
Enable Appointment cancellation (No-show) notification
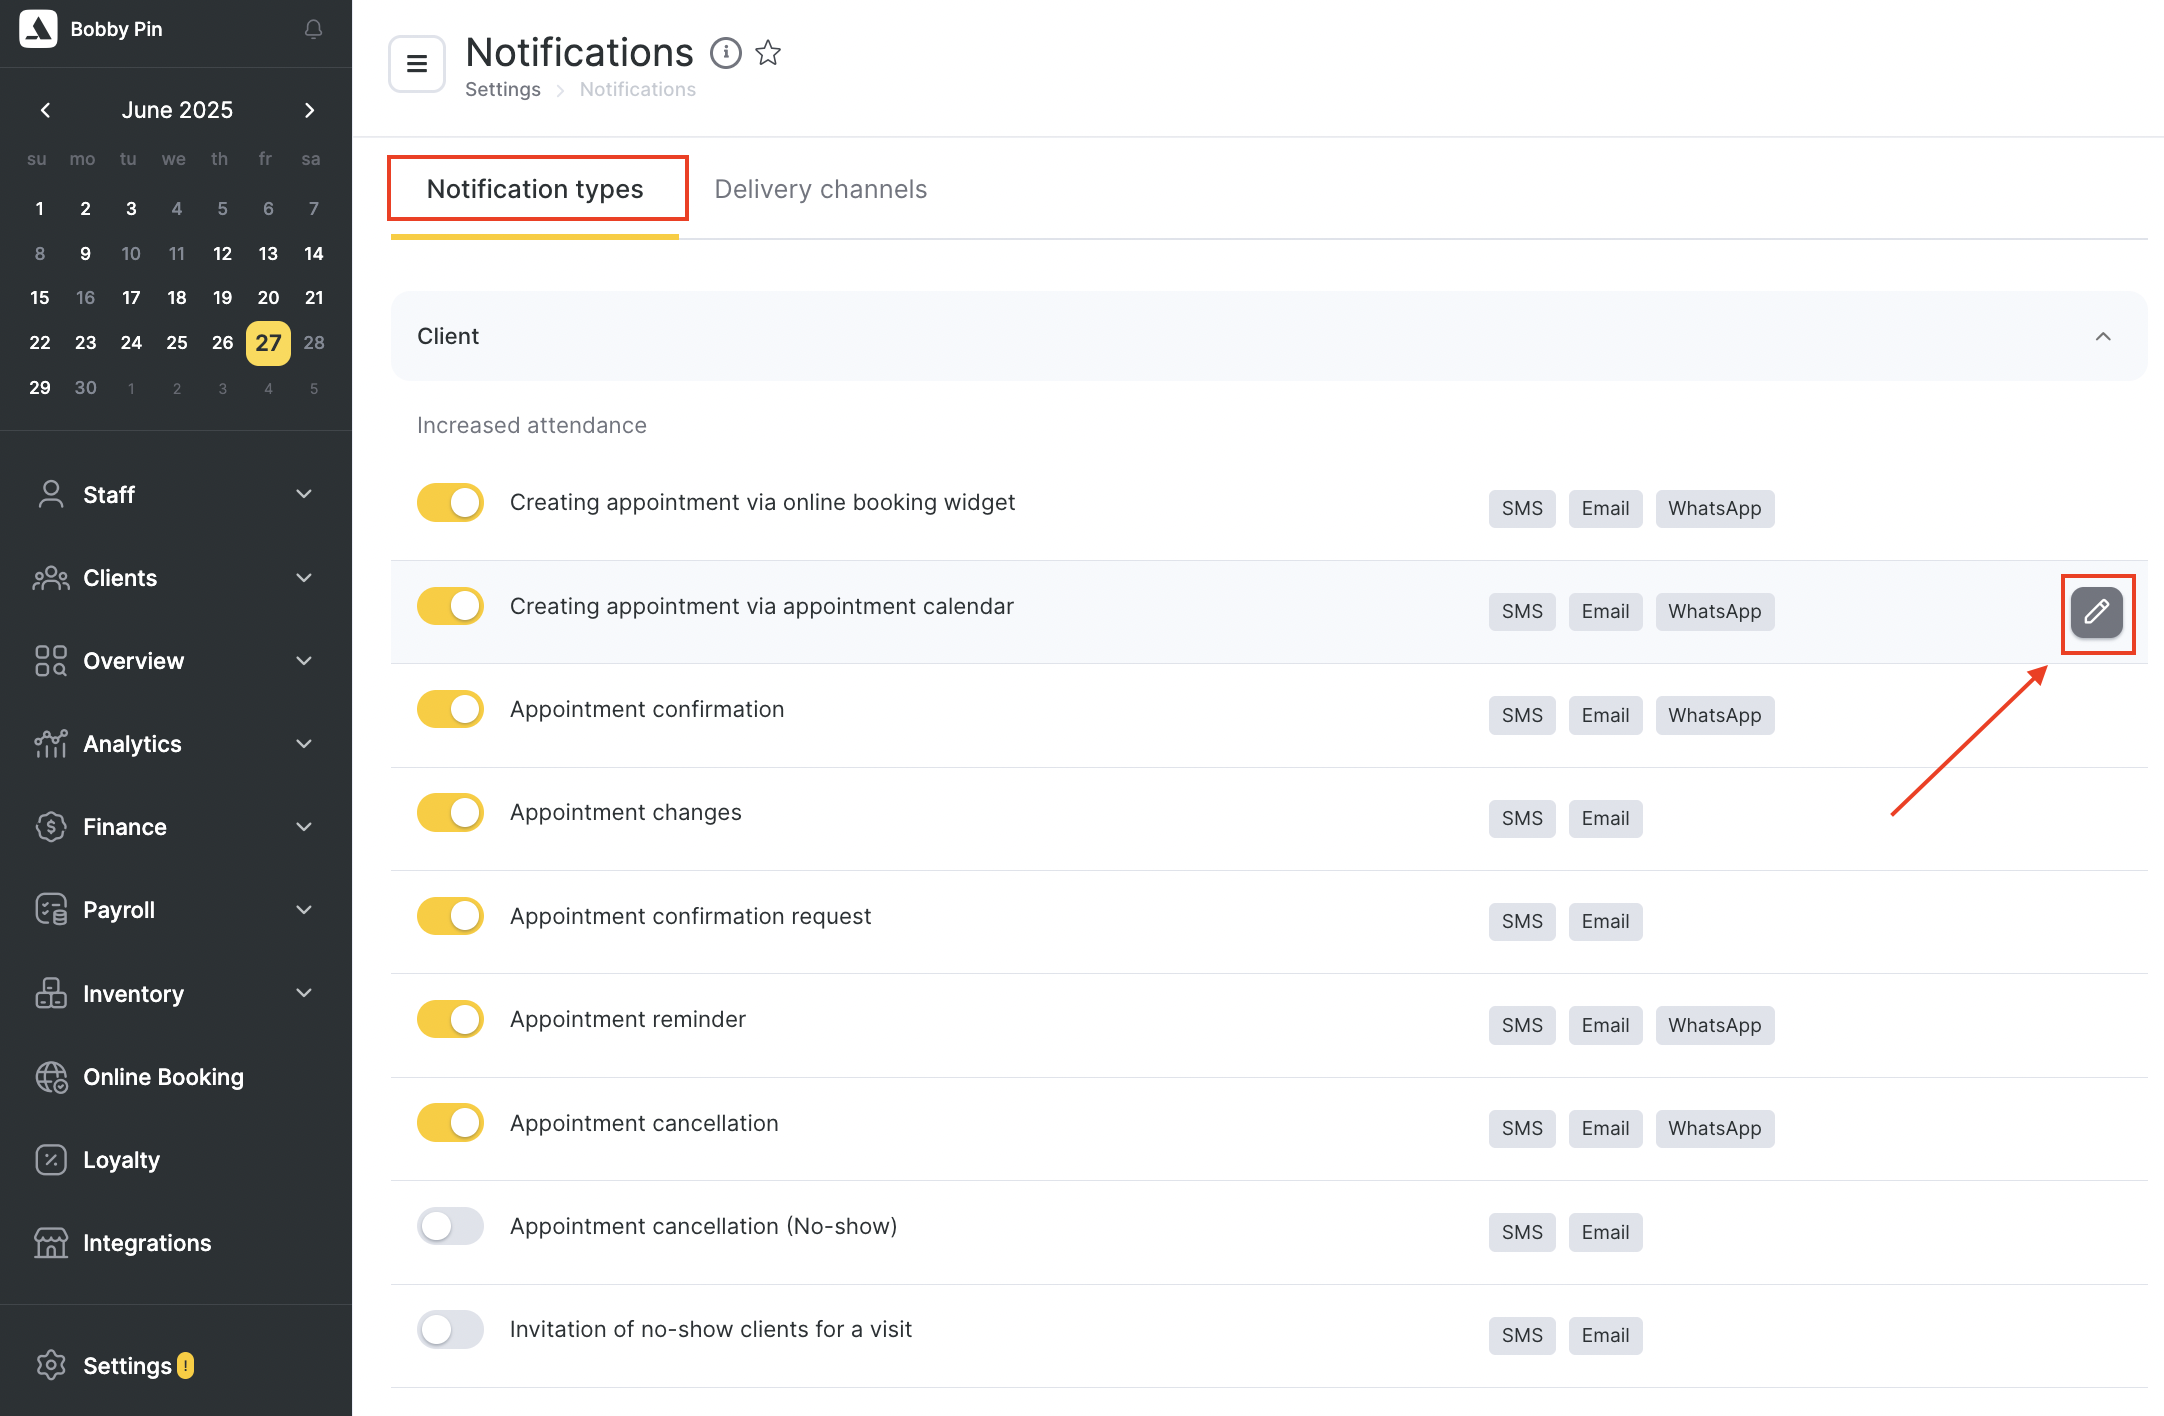tap(450, 1226)
